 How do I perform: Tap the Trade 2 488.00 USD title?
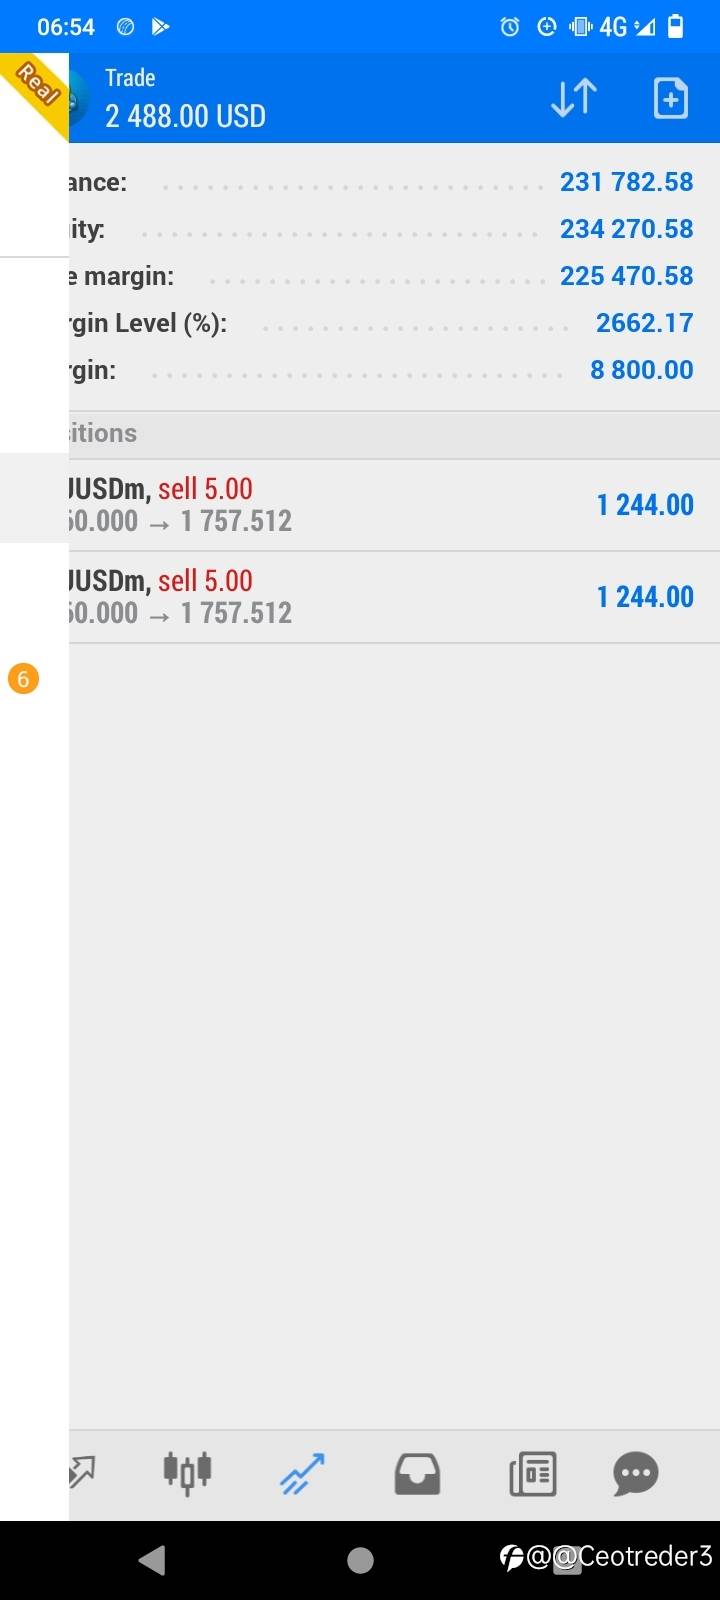tap(185, 99)
